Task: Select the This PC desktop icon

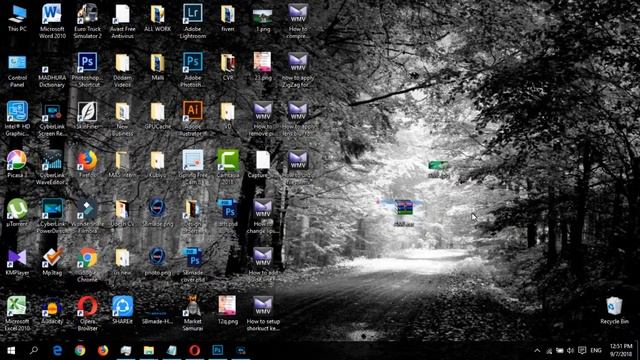Action: coord(17,19)
